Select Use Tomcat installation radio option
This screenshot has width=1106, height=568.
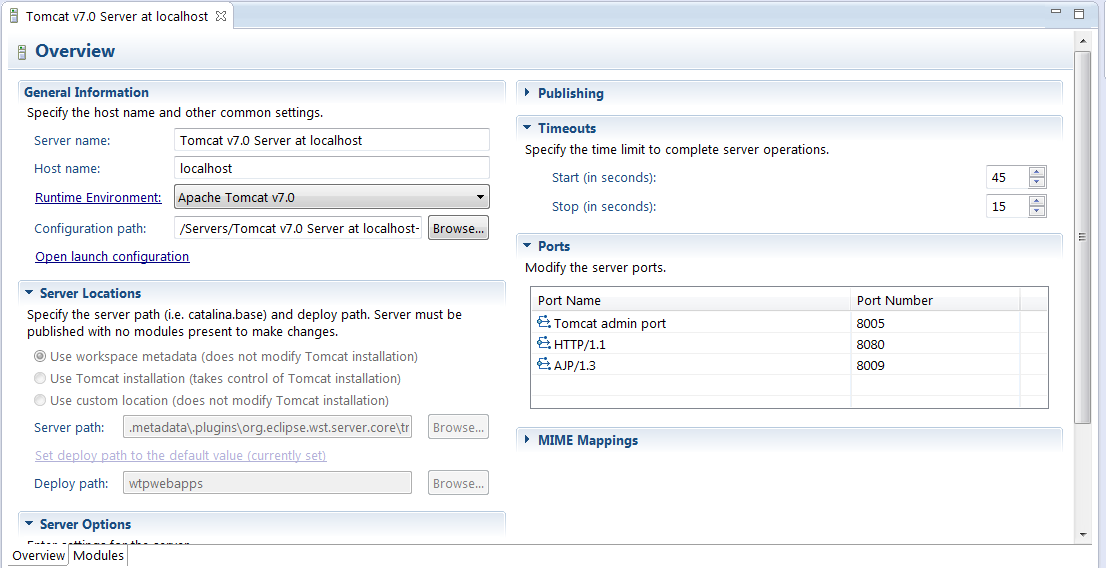[x=41, y=378]
